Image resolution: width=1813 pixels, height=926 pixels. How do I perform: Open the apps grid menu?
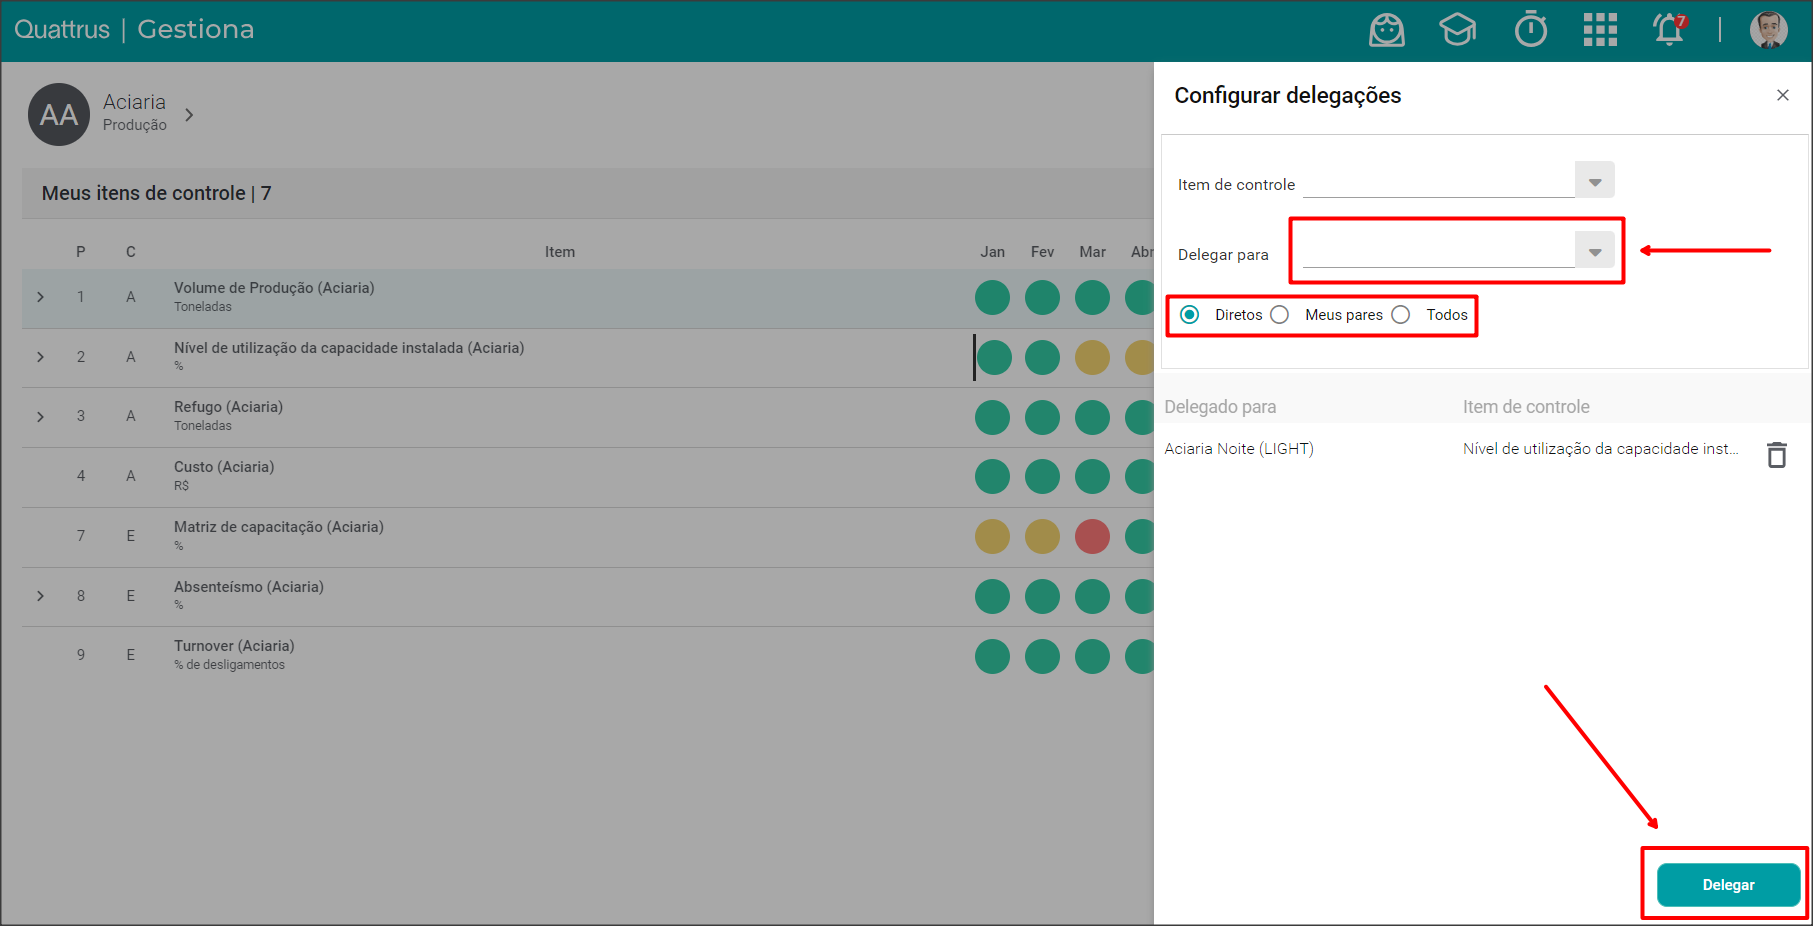coord(1600,30)
